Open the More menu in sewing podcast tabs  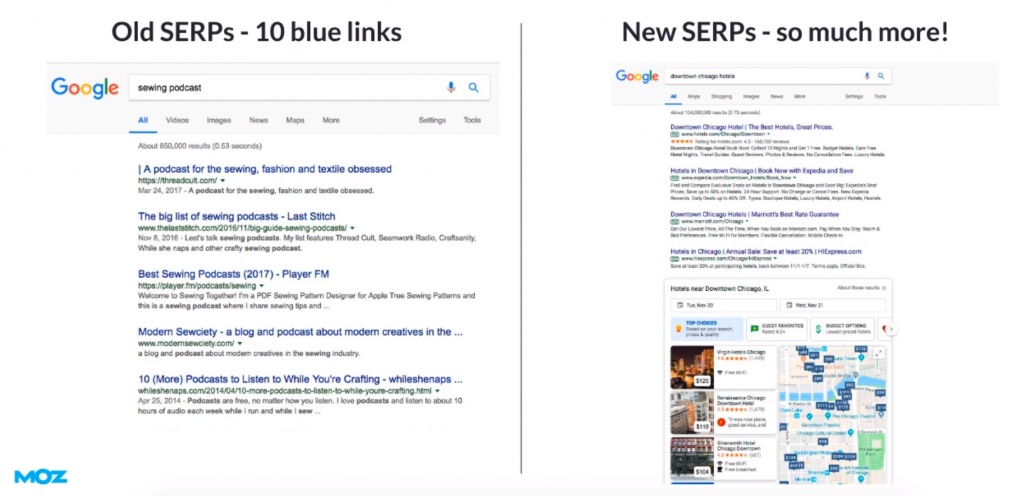click(x=330, y=120)
